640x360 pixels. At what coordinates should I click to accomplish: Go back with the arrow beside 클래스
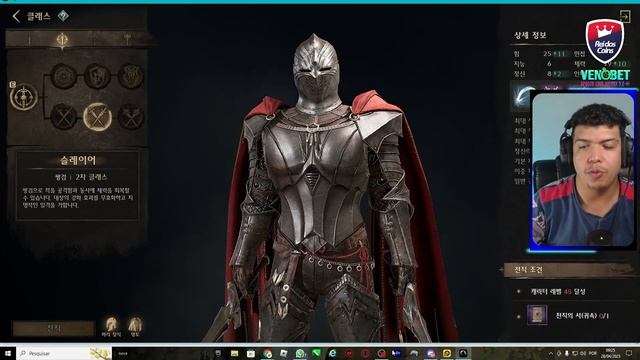point(16,16)
